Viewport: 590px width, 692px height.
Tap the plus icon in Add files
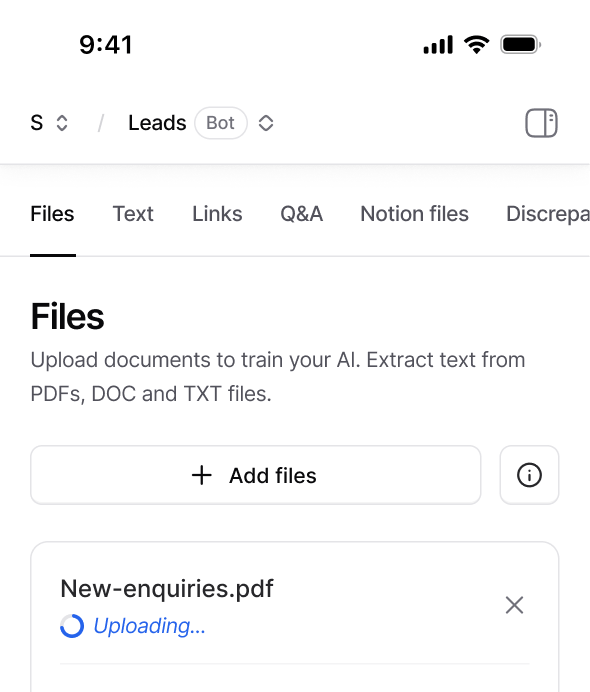click(x=202, y=475)
